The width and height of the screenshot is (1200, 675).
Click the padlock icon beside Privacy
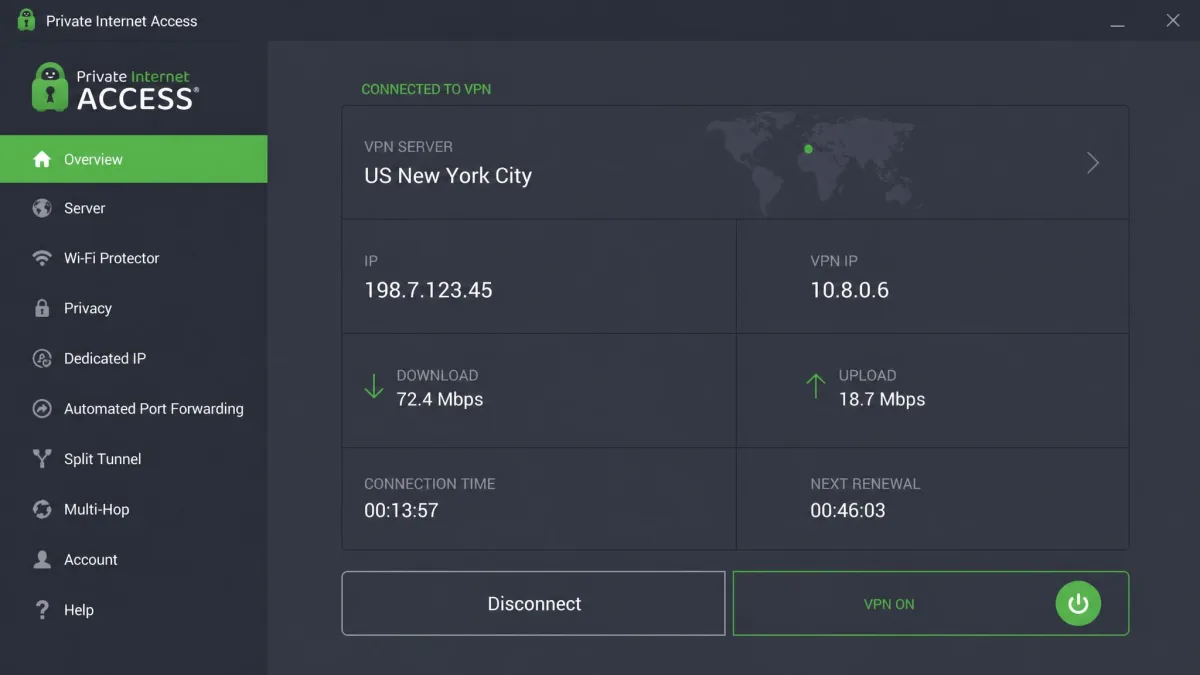coord(42,308)
